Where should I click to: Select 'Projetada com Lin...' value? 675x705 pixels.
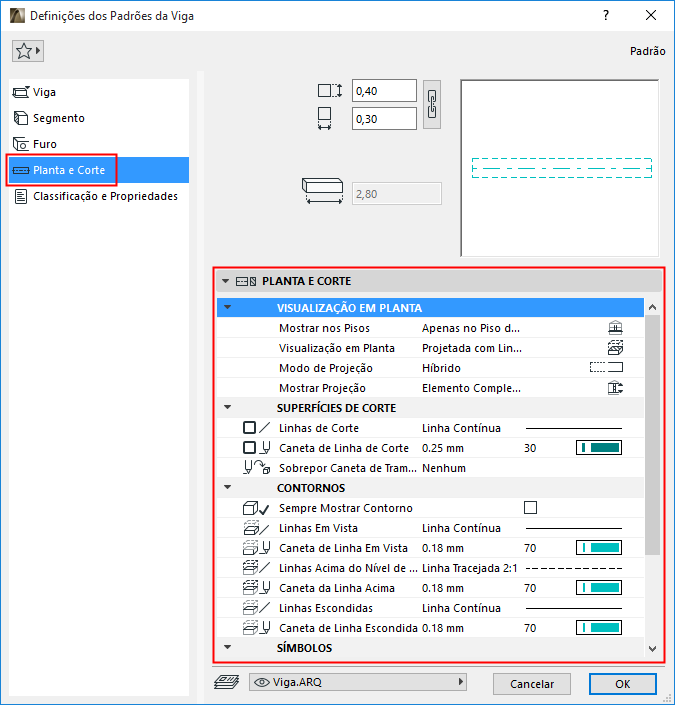pyautogui.click(x=472, y=348)
